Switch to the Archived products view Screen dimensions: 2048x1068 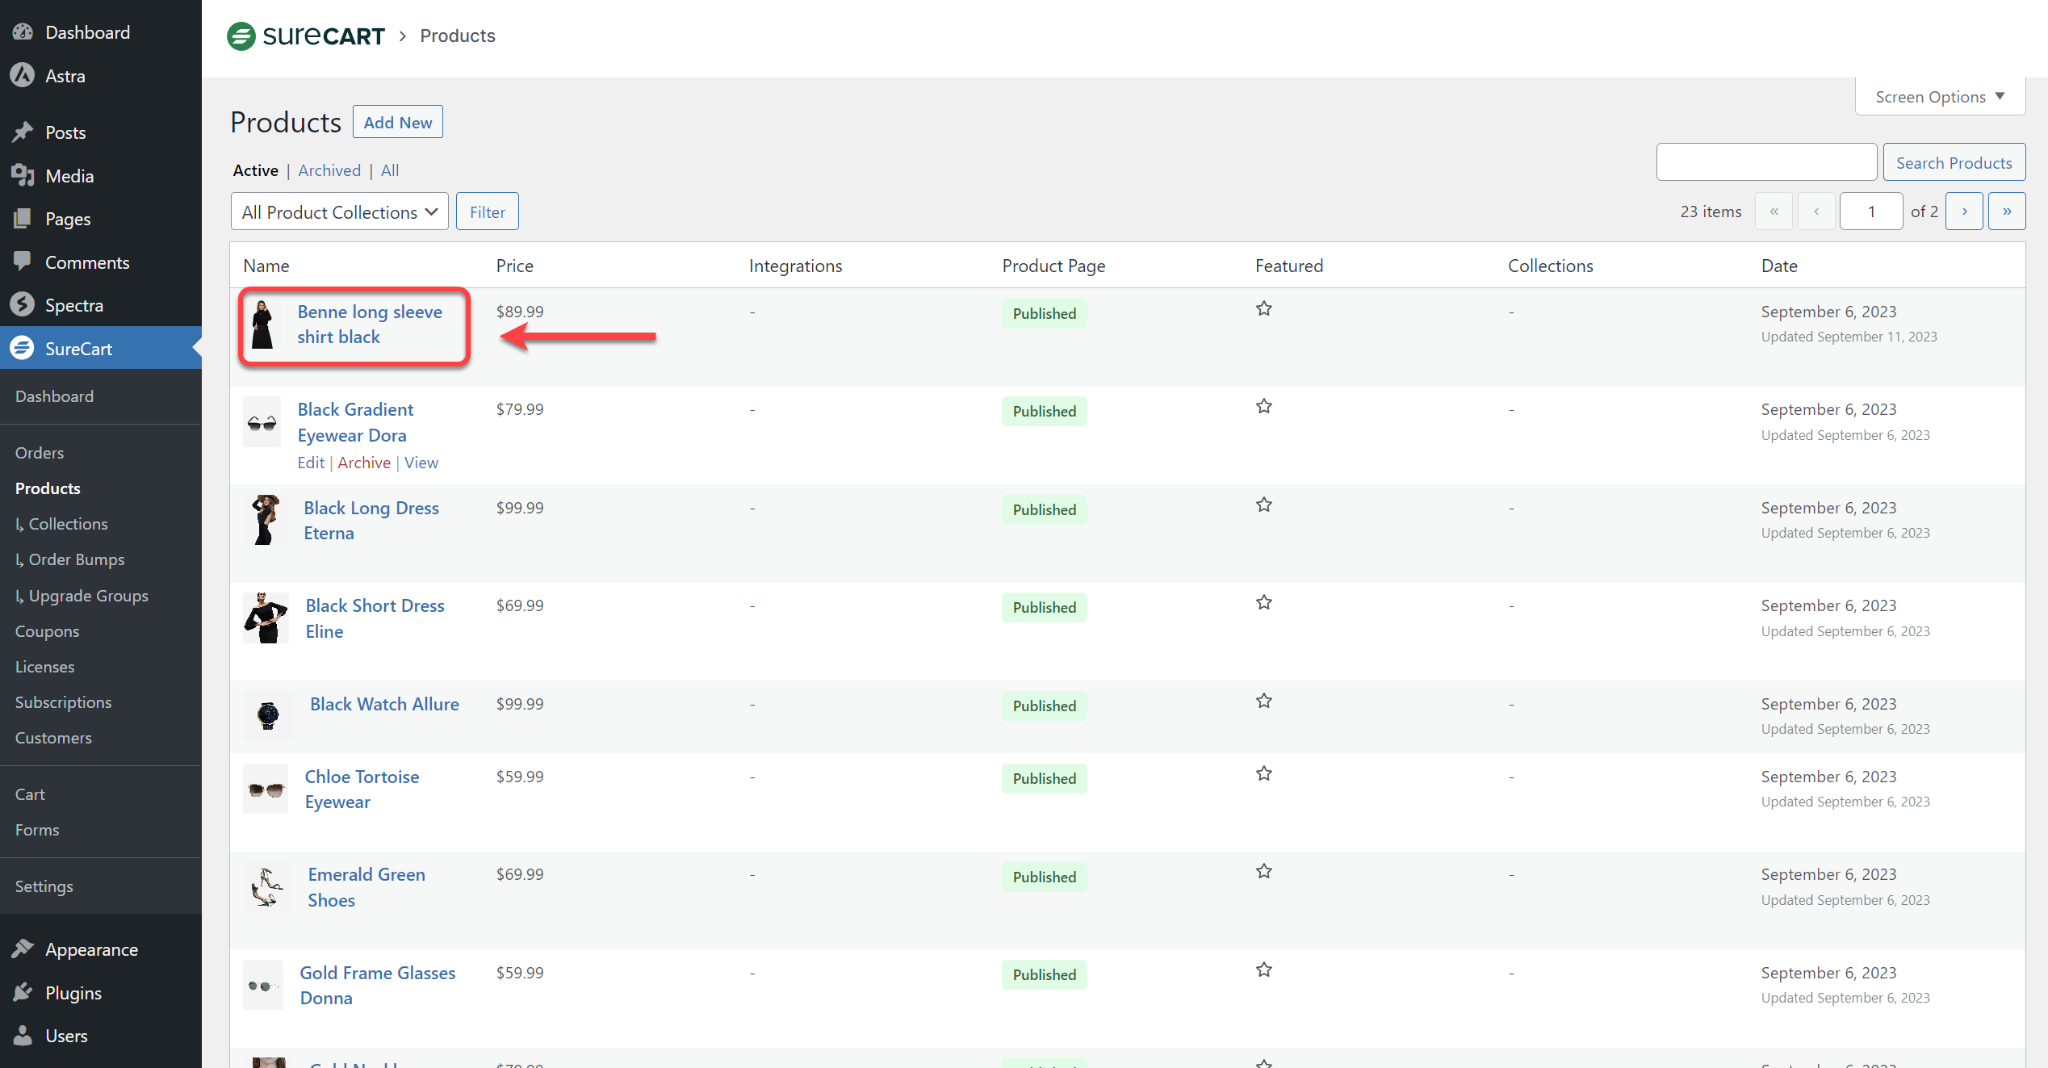point(329,171)
